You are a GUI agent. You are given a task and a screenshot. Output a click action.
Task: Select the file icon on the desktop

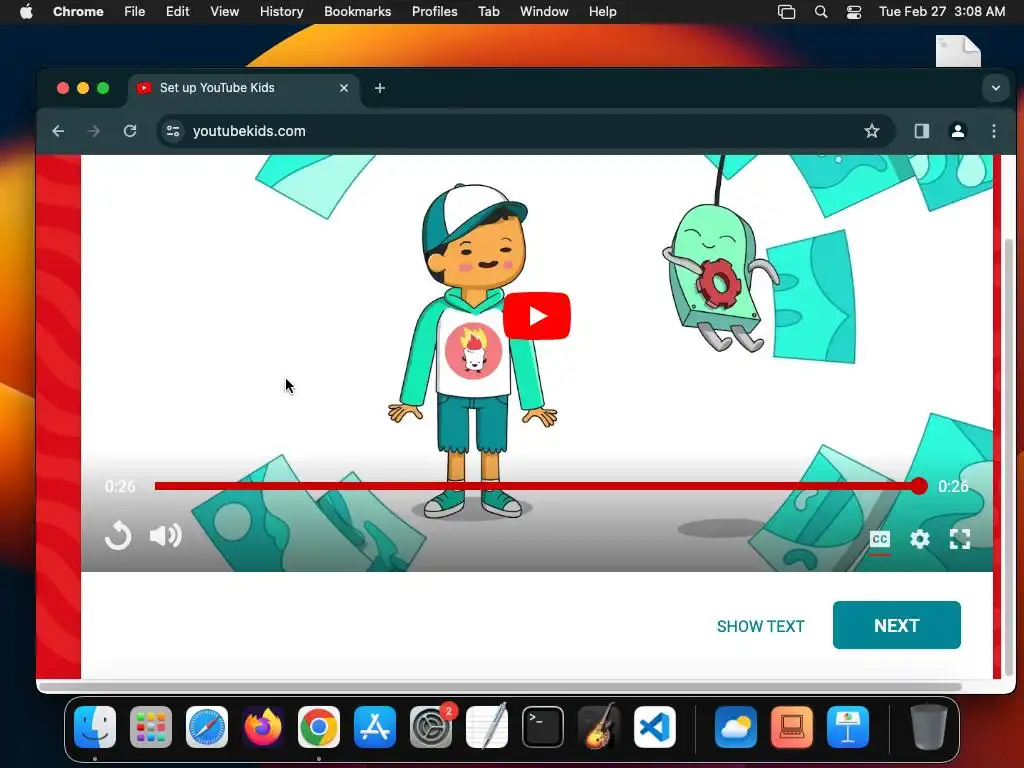tap(958, 51)
